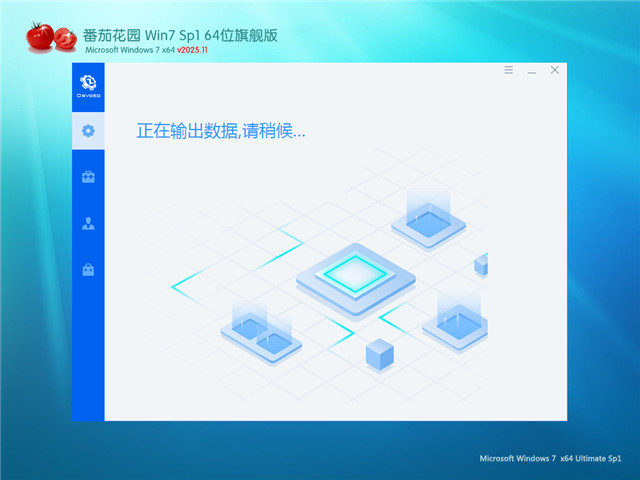
Task: Click the Dsvoeo gear logo in sidebar
Action: pyautogui.click(x=88, y=86)
